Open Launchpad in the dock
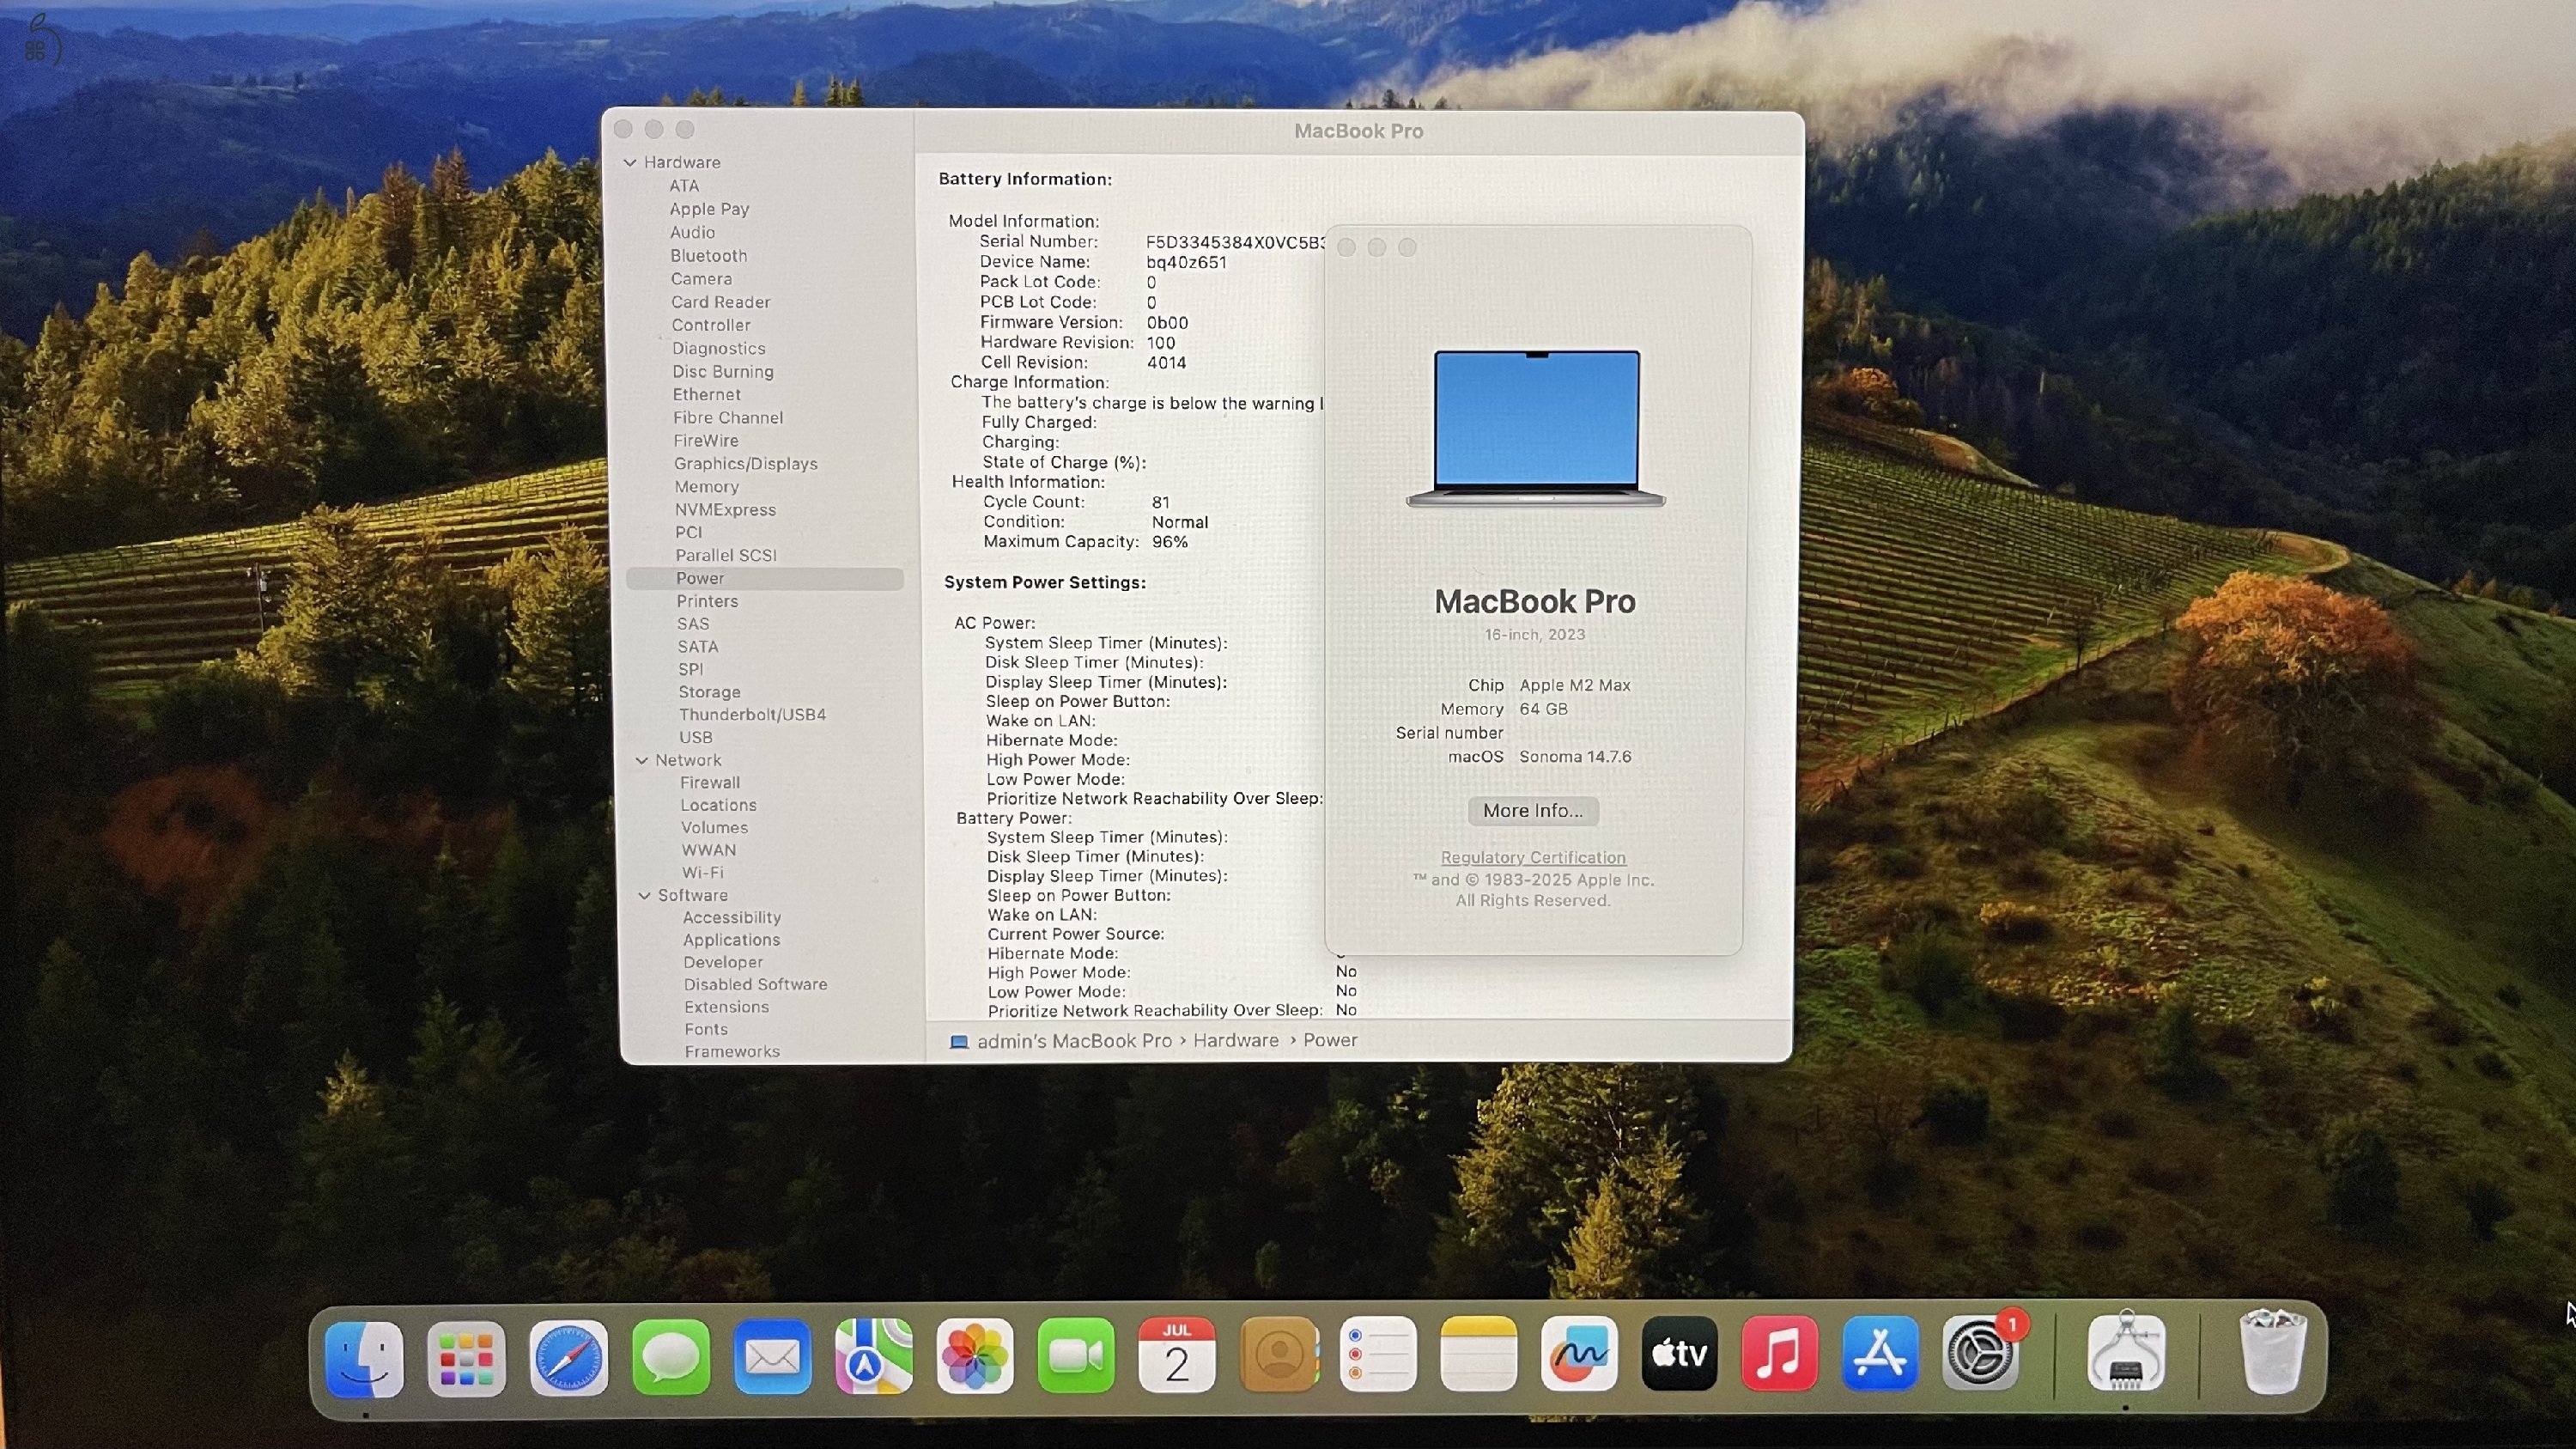Viewport: 2576px width, 1449px height. click(466, 1358)
